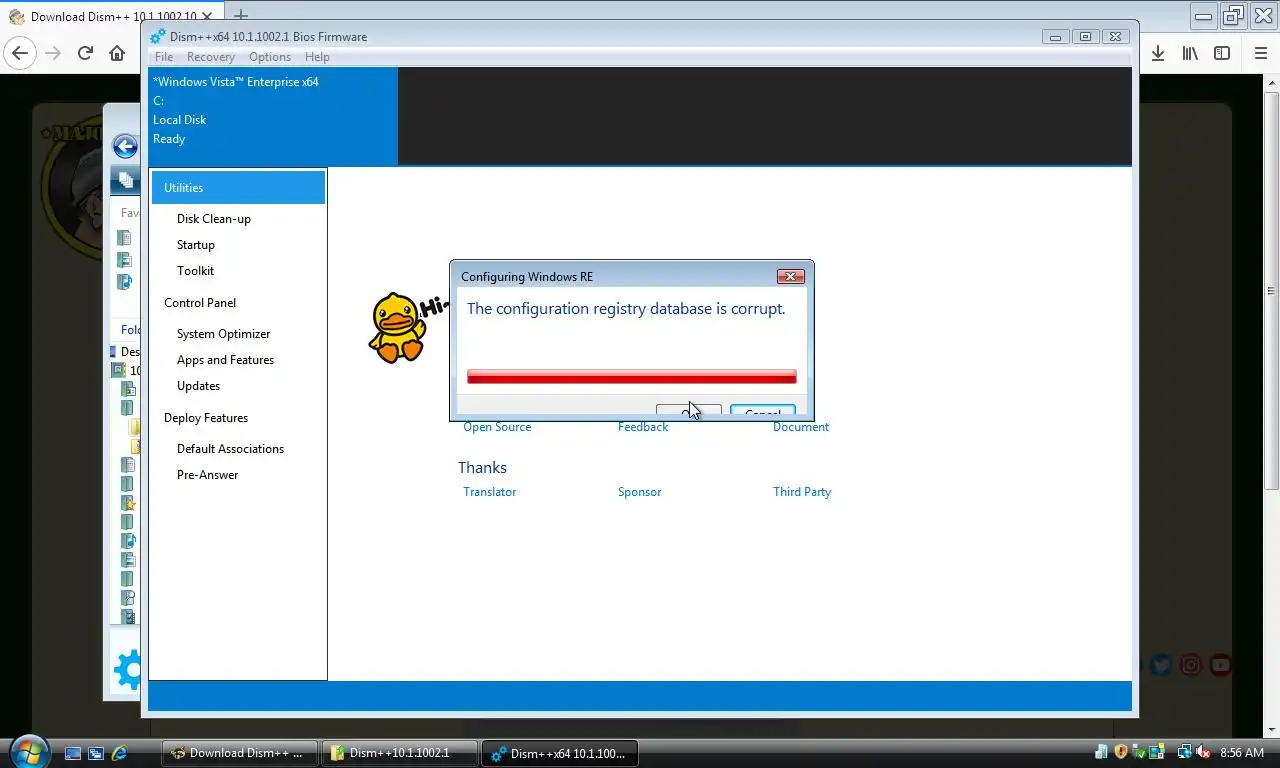Select Deploy Features section header
This screenshot has height=768, width=1280.
[206, 418]
